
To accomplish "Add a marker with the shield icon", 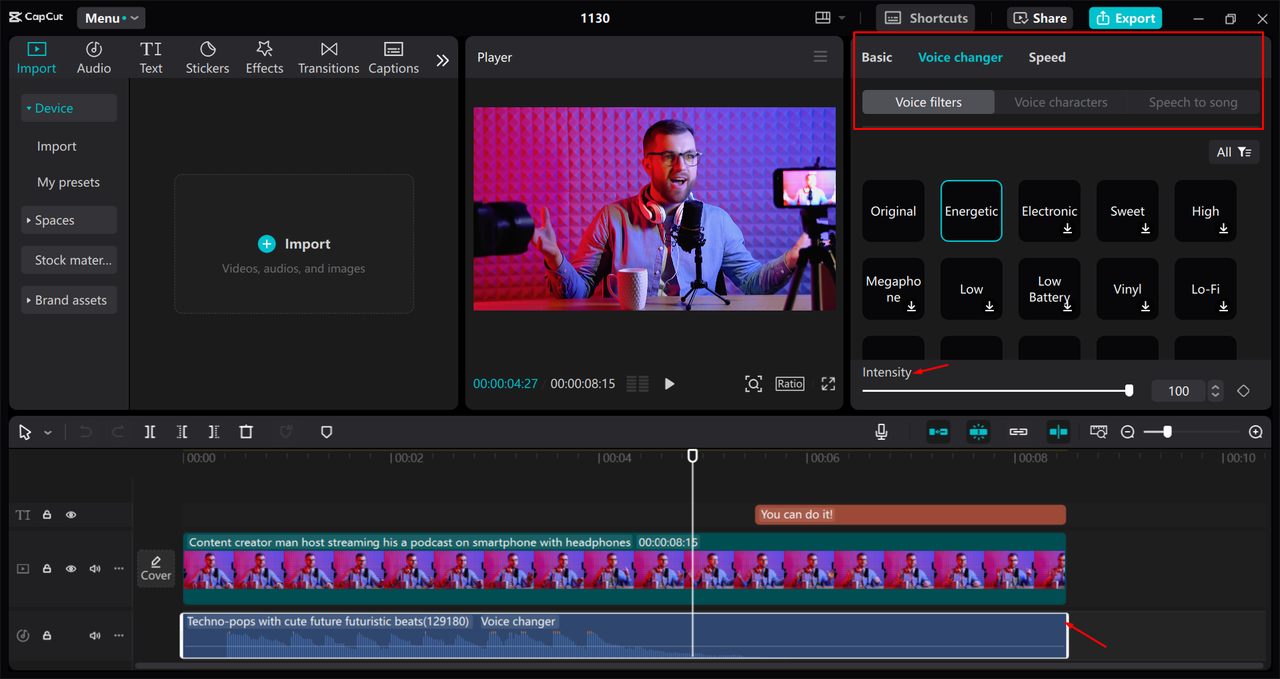I will 326,432.
